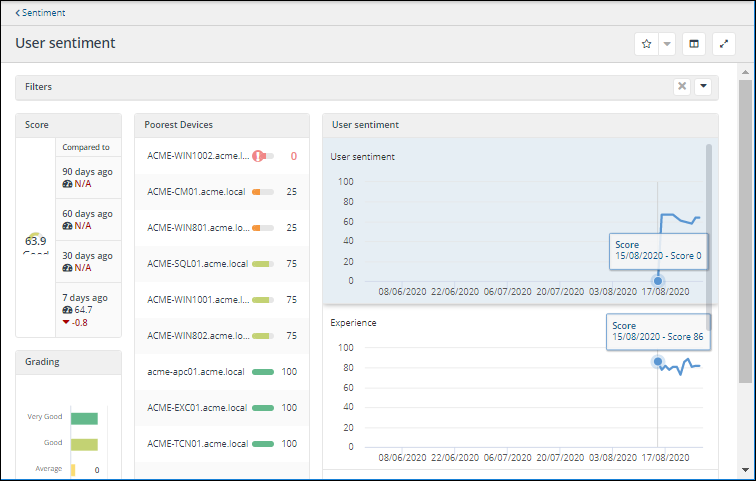The height and width of the screenshot is (481, 756).
Task: Click the 63.9 score gauge
Action: [36, 242]
